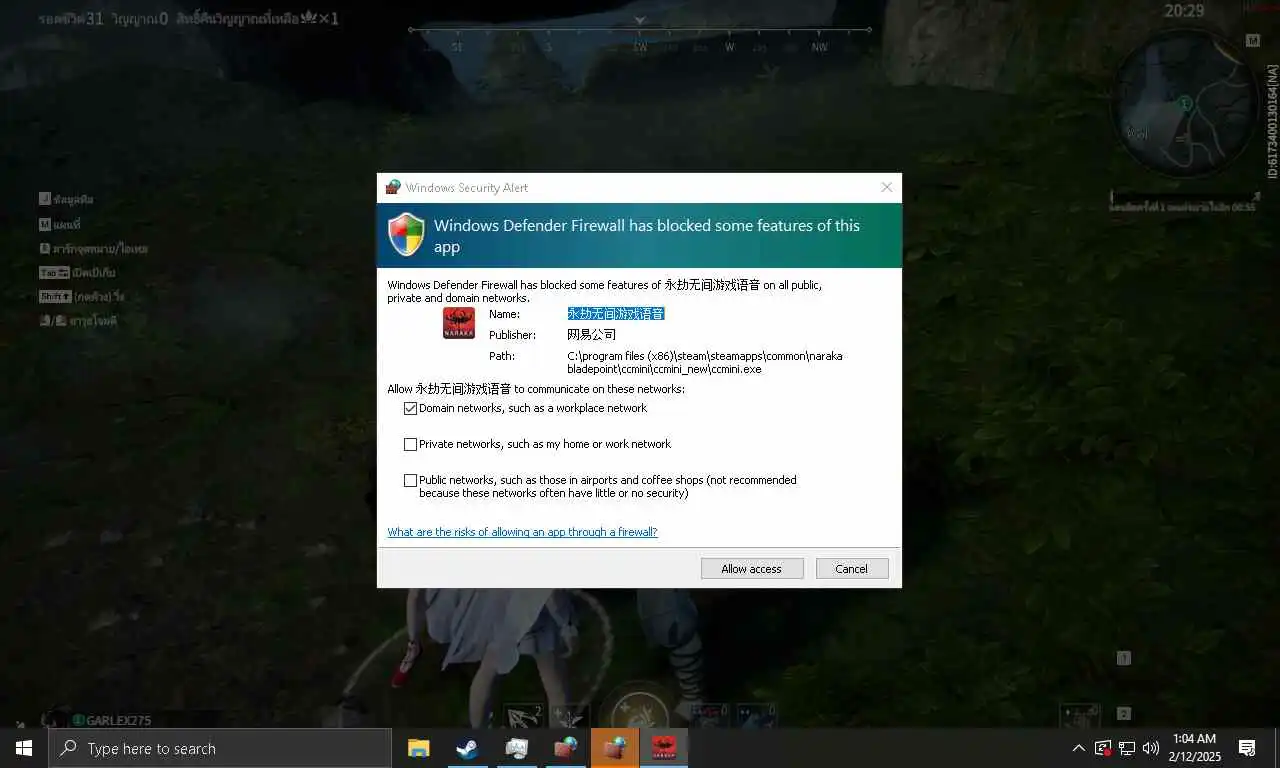Viewport: 1280px width, 768px height.
Task: Open the volume control tray icon
Action: (1151, 748)
